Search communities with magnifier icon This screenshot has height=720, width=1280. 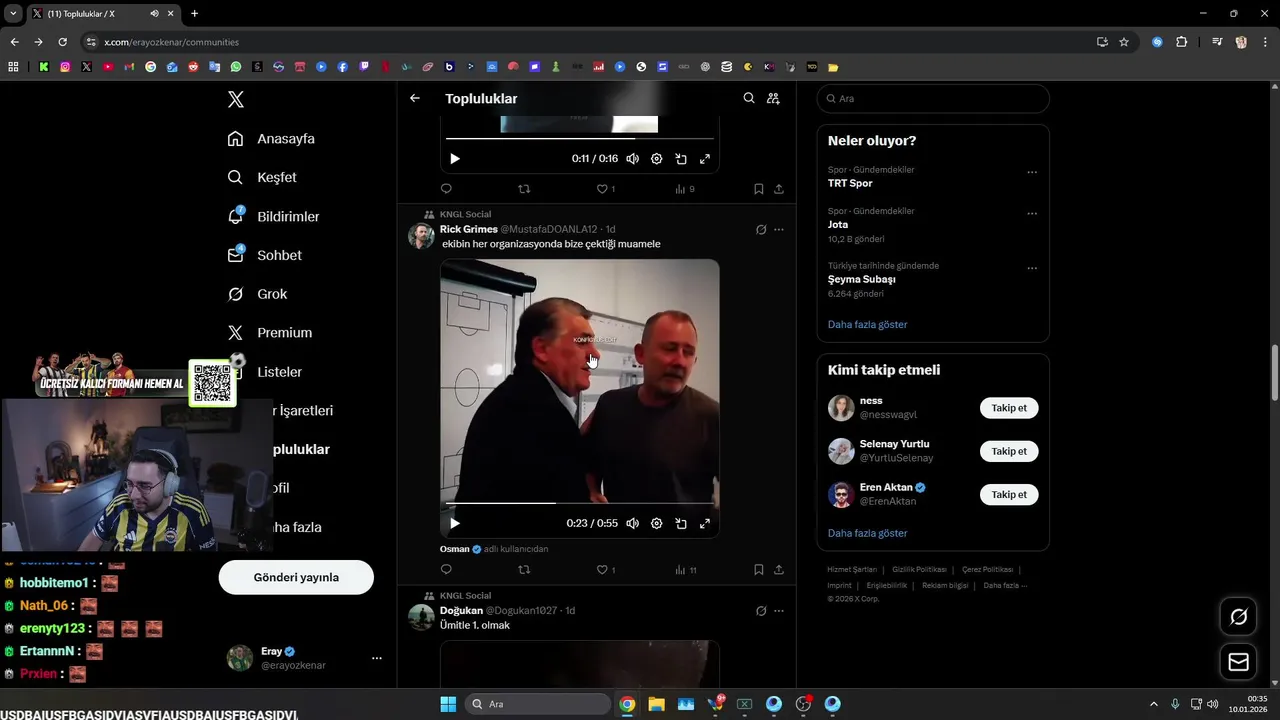pyautogui.click(x=749, y=98)
